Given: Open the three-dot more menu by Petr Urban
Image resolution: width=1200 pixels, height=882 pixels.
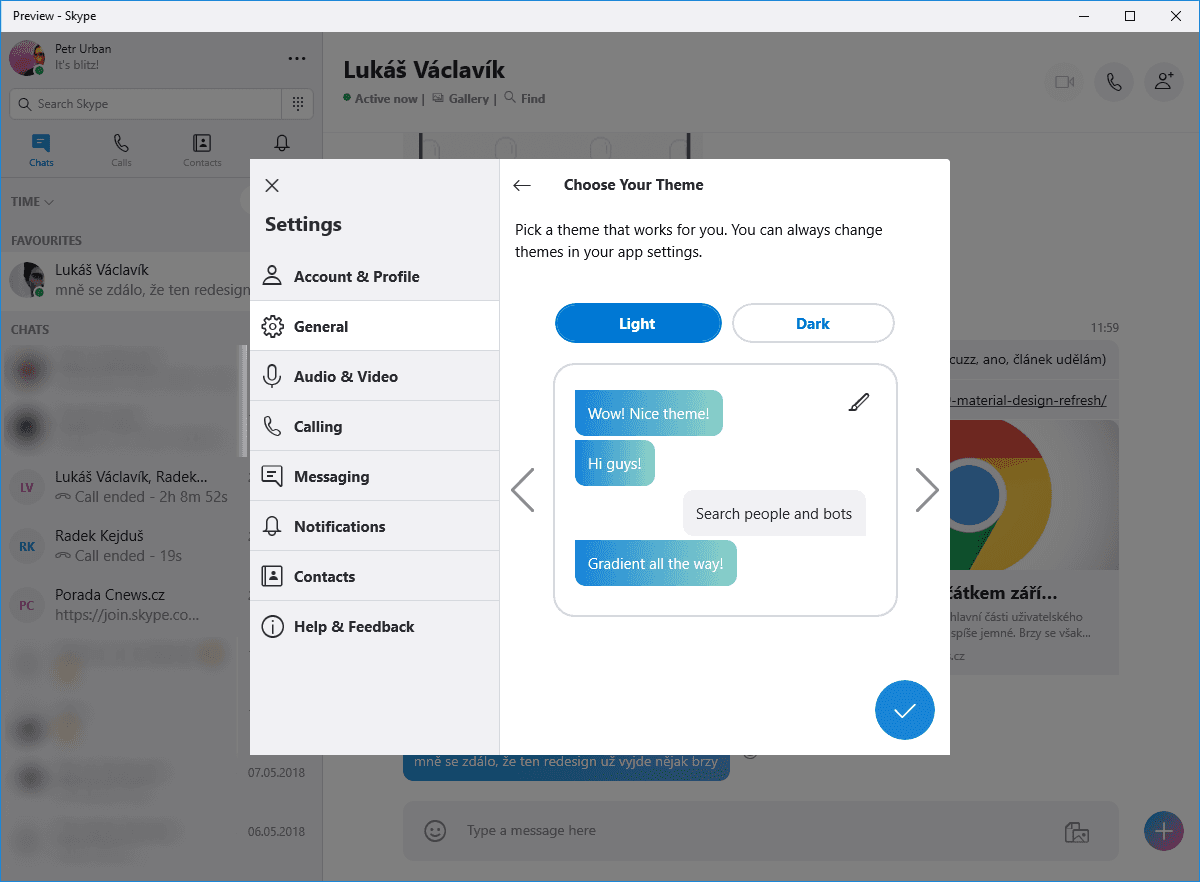Looking at the screenshot, I should click(x=297, y=59).
